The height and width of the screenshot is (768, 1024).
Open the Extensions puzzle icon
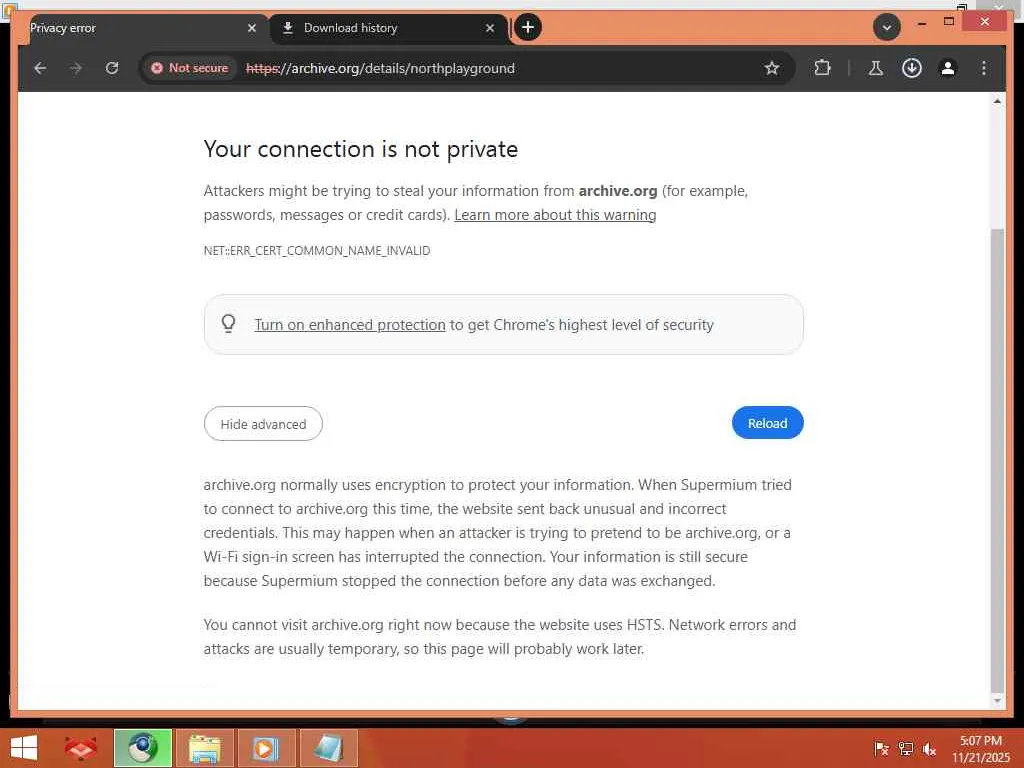[x=822, y=68]
